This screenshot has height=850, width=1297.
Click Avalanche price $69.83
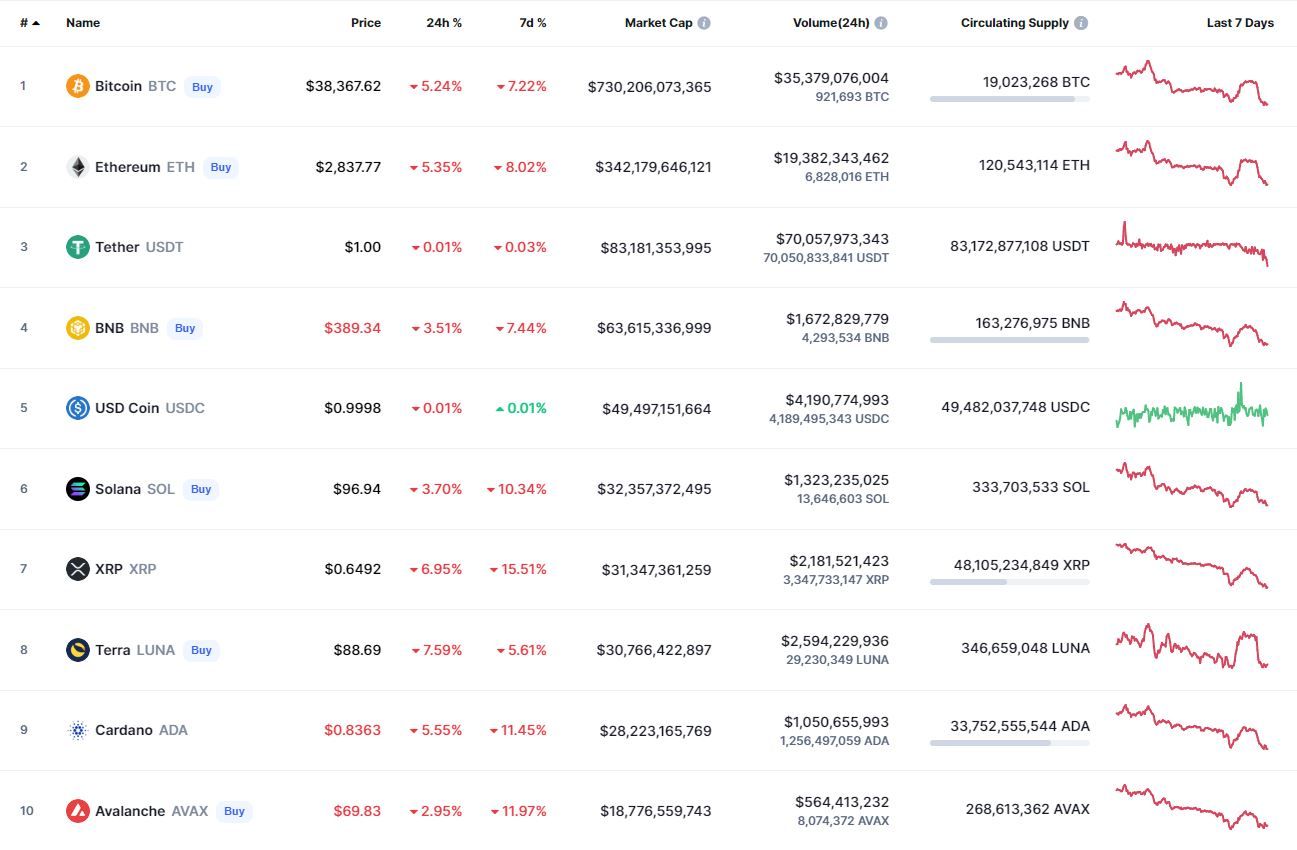pyautogui.click(x=357, y=811)
